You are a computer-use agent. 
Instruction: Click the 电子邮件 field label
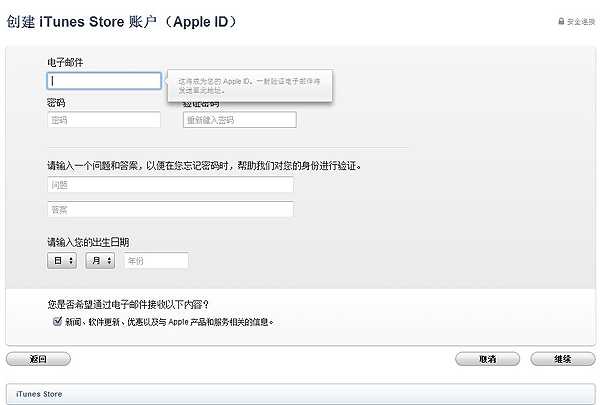[65, 62]
